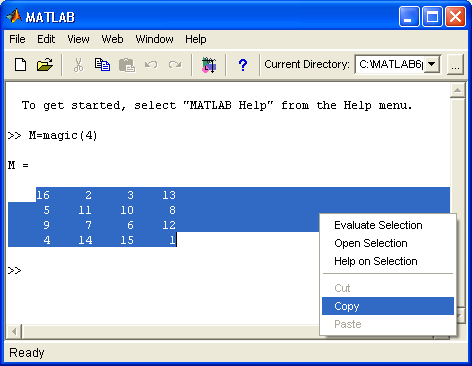Click the New M-file icon
This screenshot has height=366, width=472.
tap(21, 65)
